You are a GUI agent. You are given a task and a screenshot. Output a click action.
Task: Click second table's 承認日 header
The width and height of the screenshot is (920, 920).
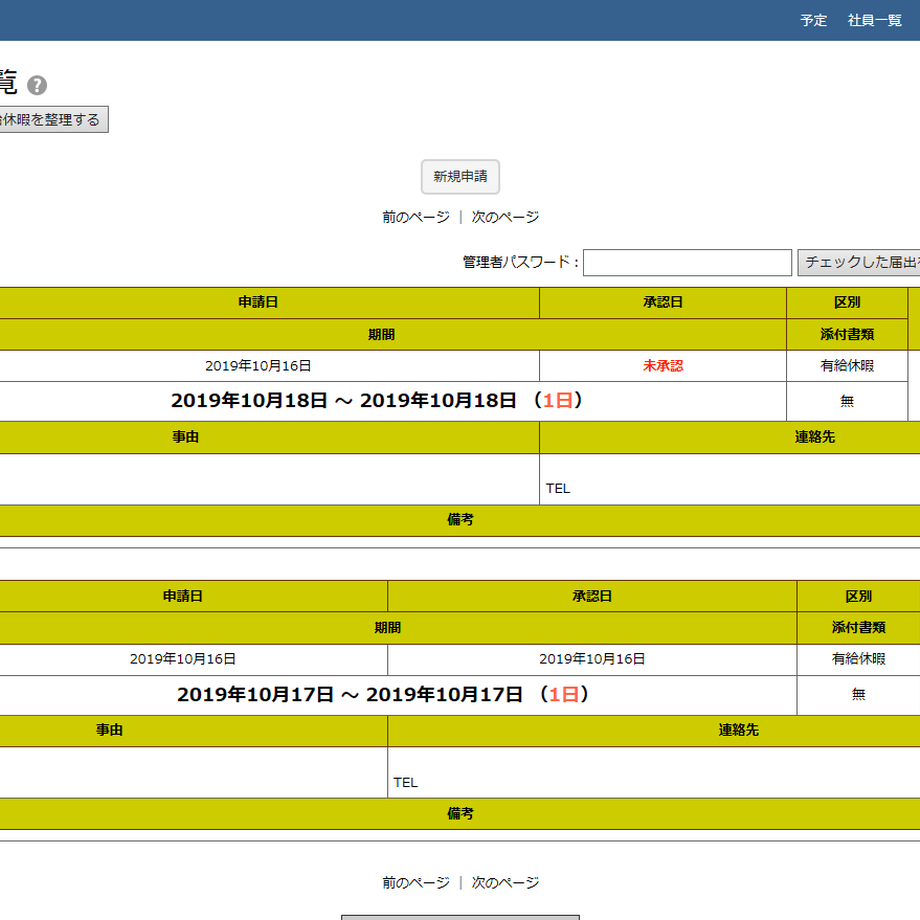[592, 596]
